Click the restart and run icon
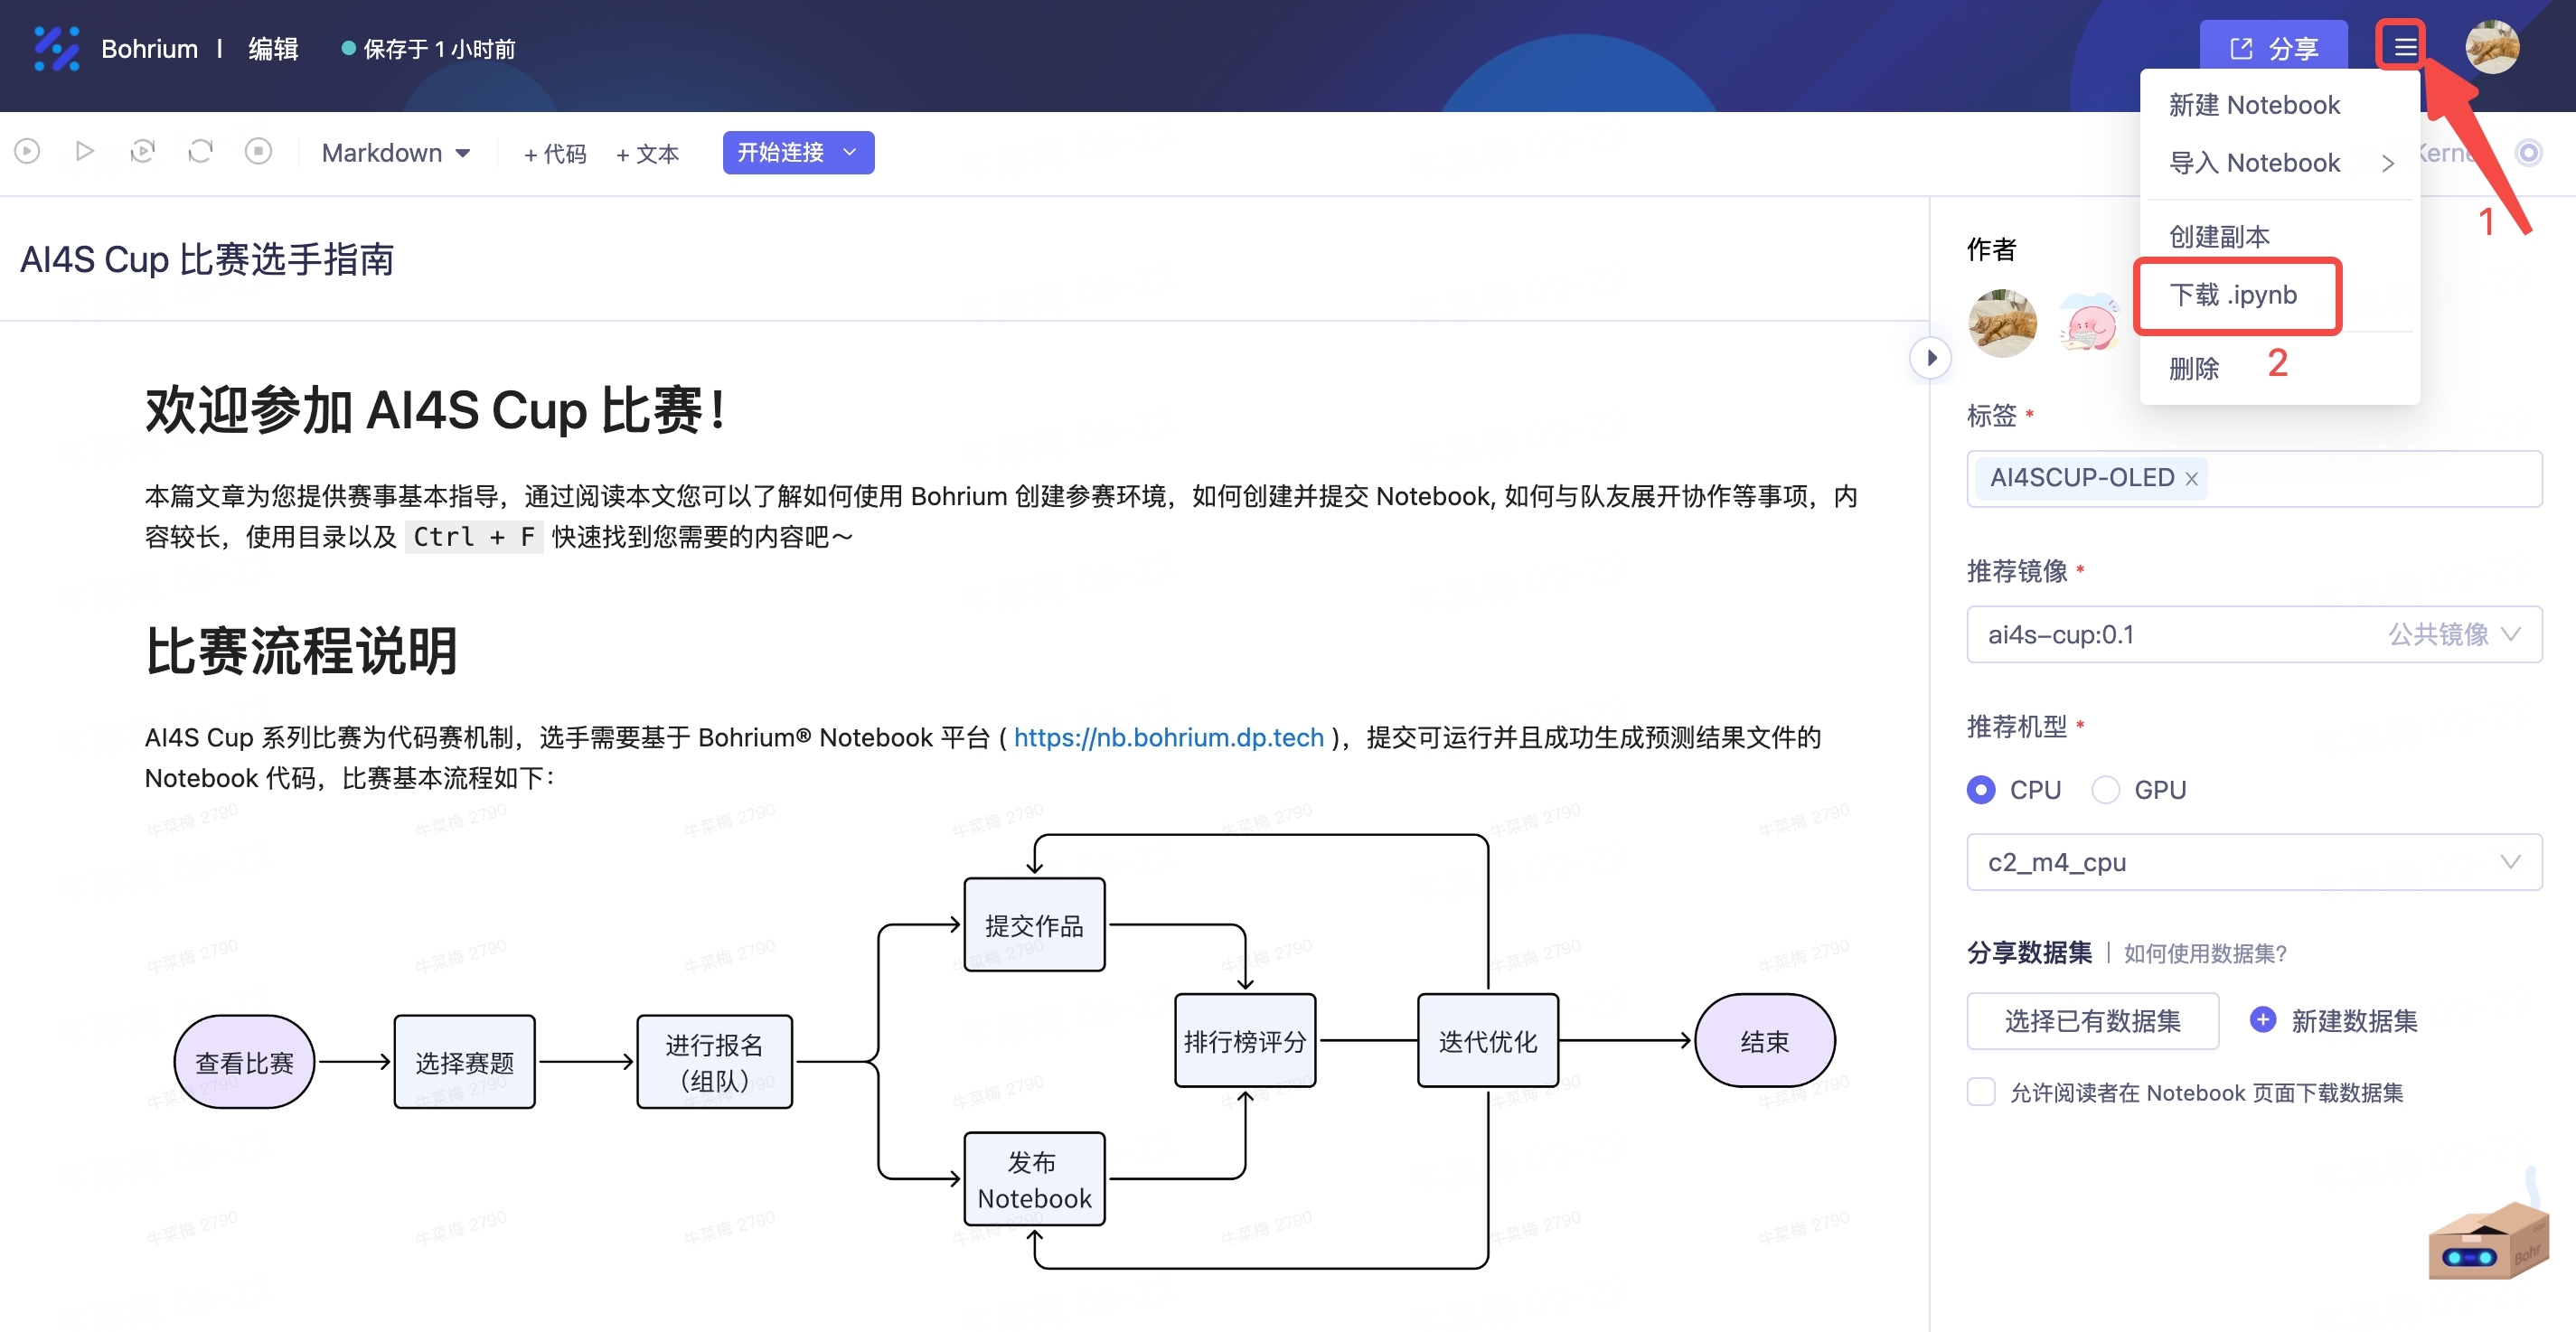The image size is (2576, 1332). (x=143, y=152)
